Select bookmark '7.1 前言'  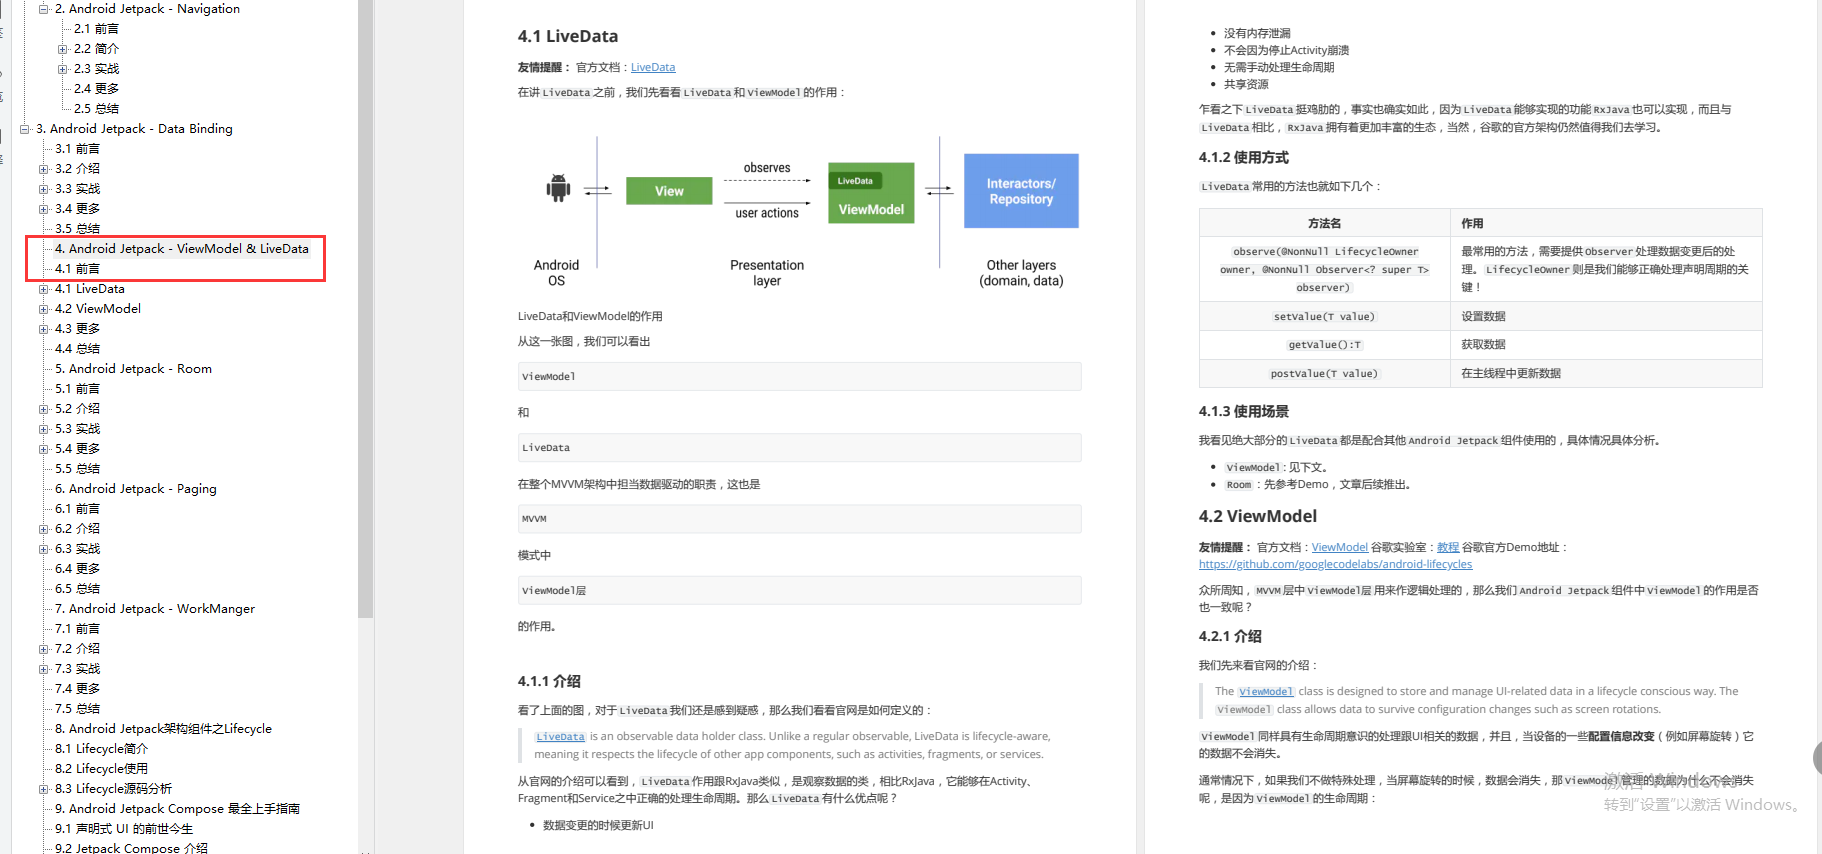coord(77,629)
